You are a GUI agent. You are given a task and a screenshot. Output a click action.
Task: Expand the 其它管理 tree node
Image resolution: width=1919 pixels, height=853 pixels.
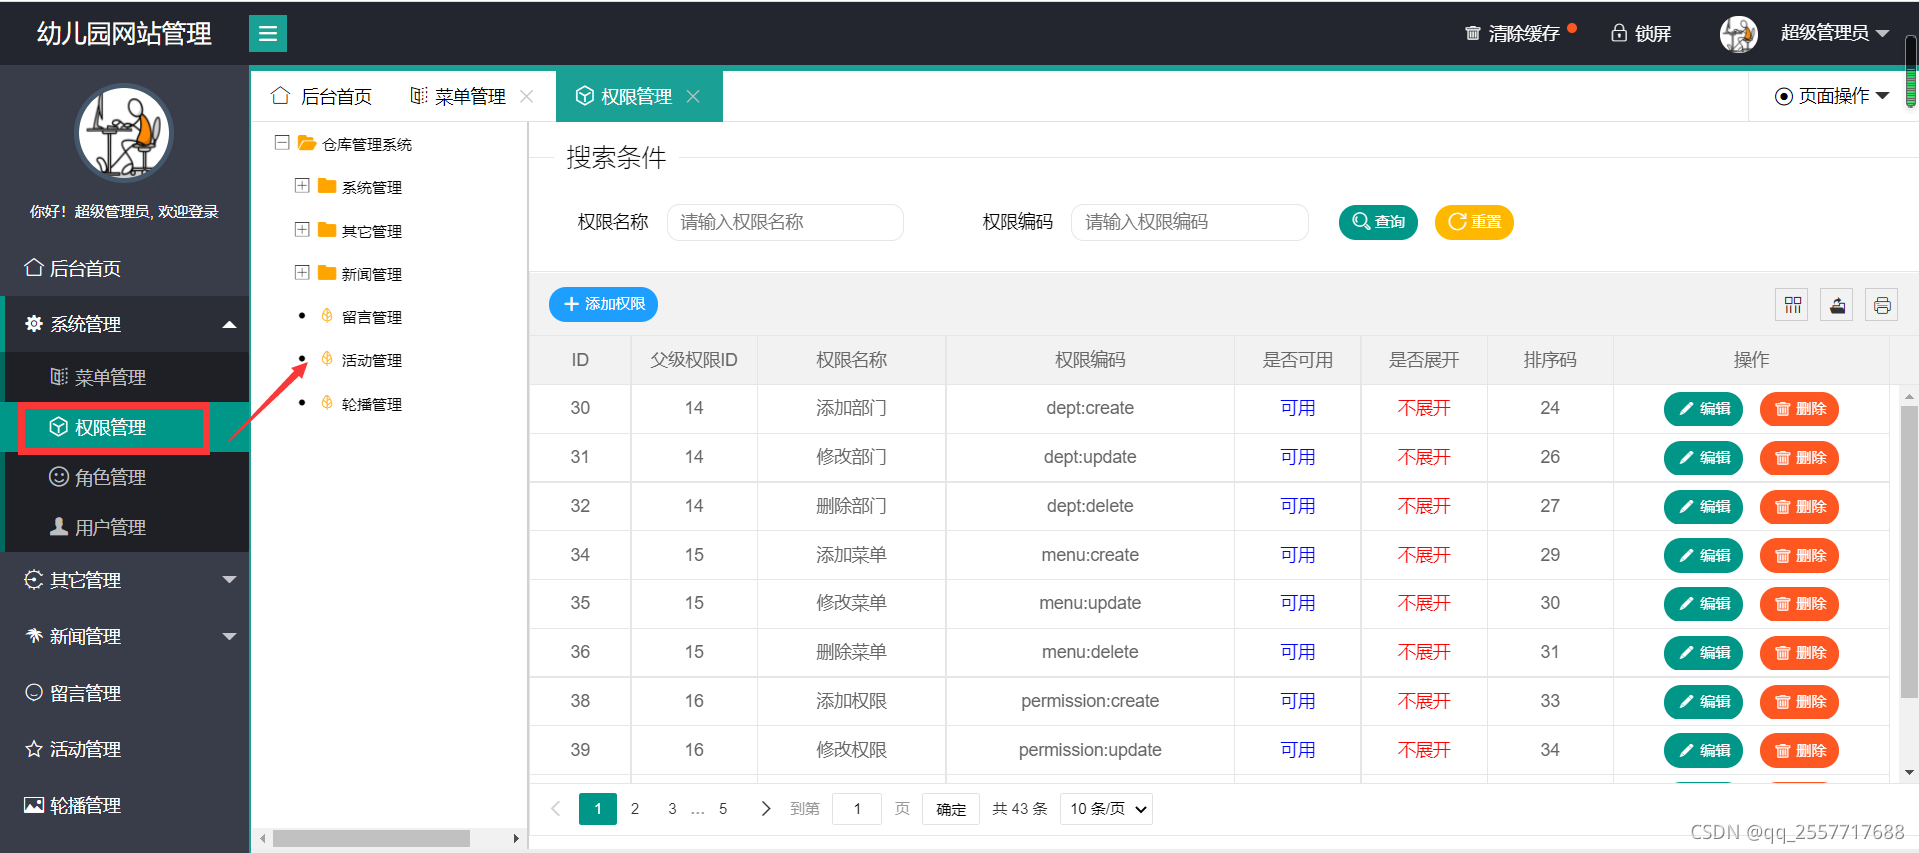pyautogui.click(x=302, y=230)
